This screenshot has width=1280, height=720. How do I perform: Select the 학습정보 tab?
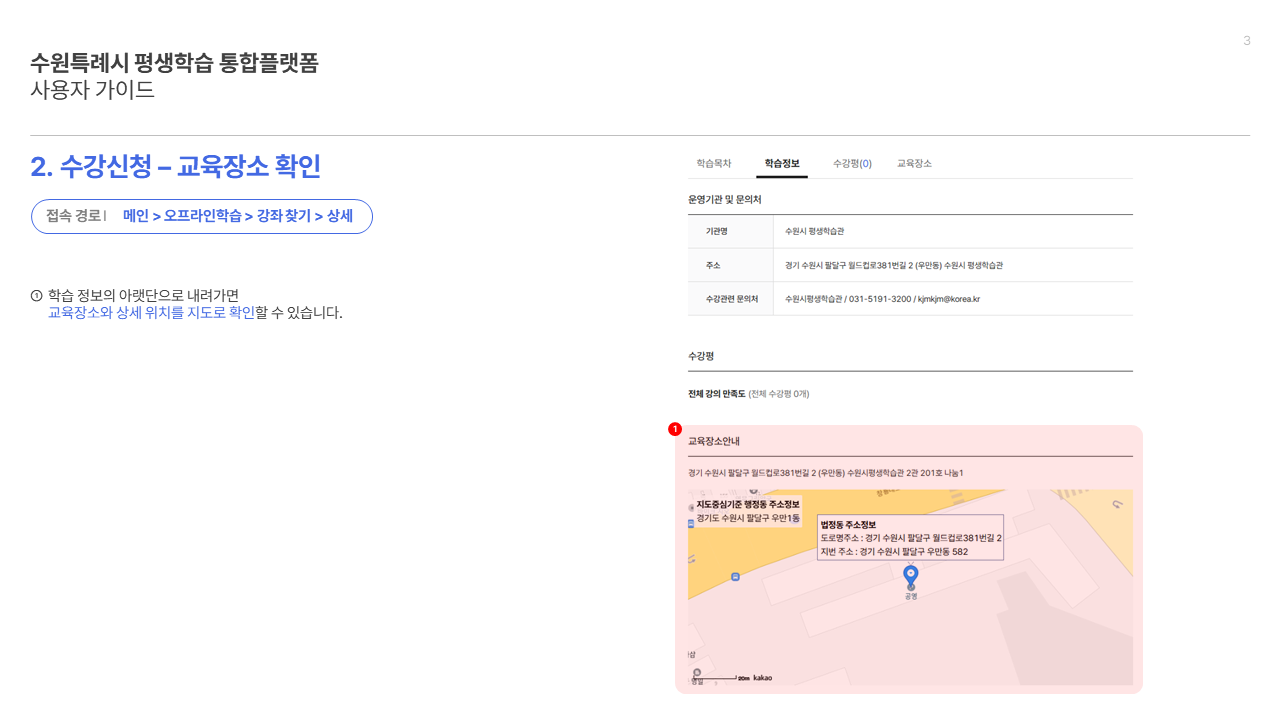(782, 163)
